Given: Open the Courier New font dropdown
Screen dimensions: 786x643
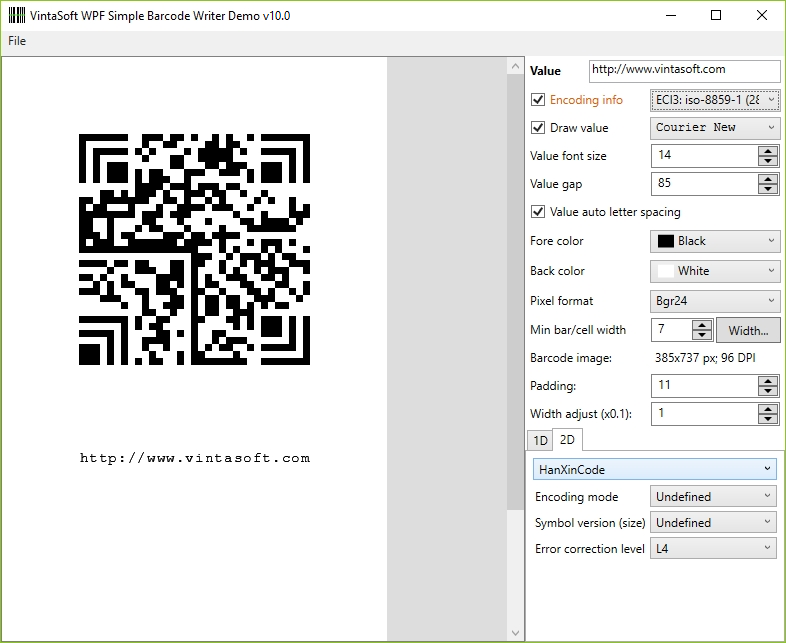Looking at the screenshot, I should tap(715, 128).
